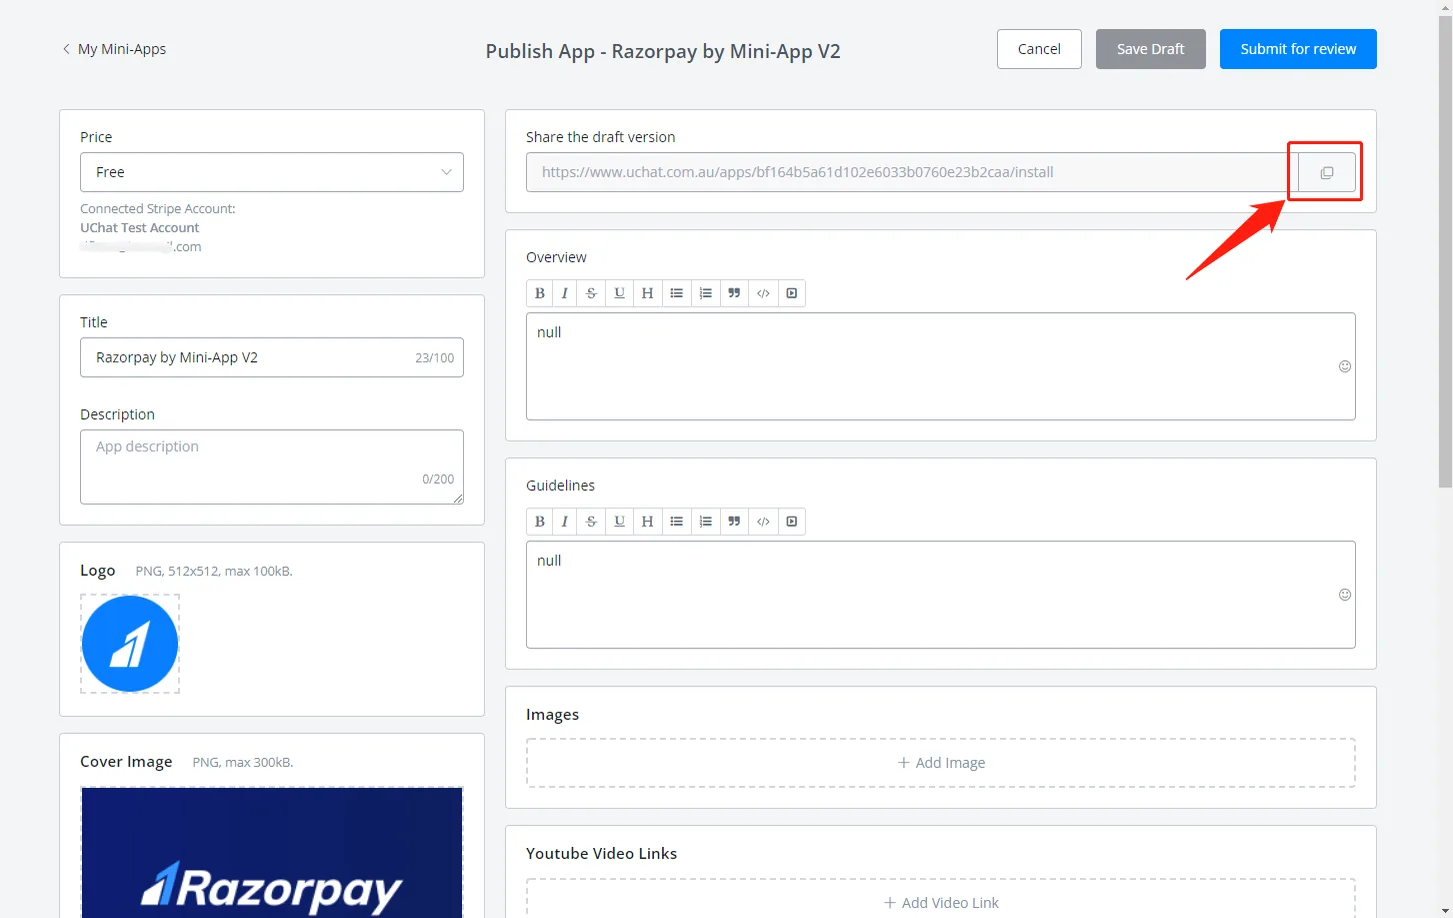Insert video embed in Guidelines toolbar
Screen dimensions: 1453x918
pyautogui.click(x=792, y=521)
